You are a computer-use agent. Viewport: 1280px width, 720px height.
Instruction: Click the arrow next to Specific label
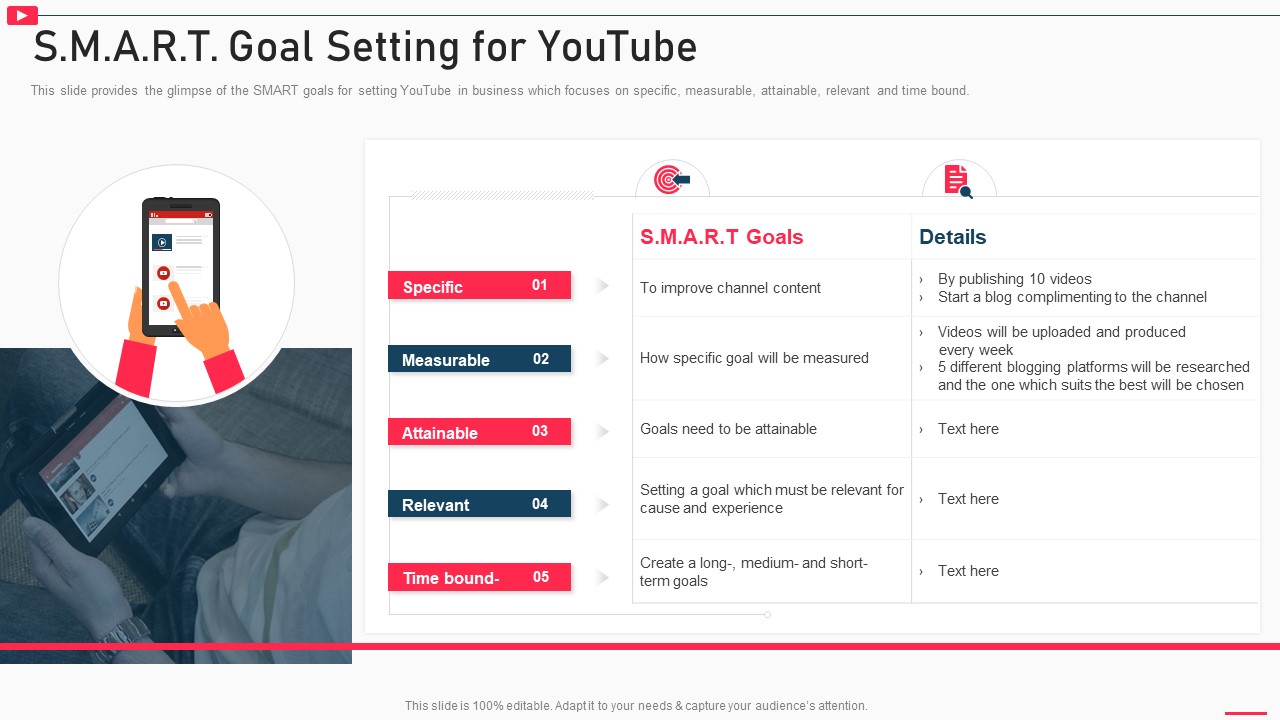(x=602, y=286)
